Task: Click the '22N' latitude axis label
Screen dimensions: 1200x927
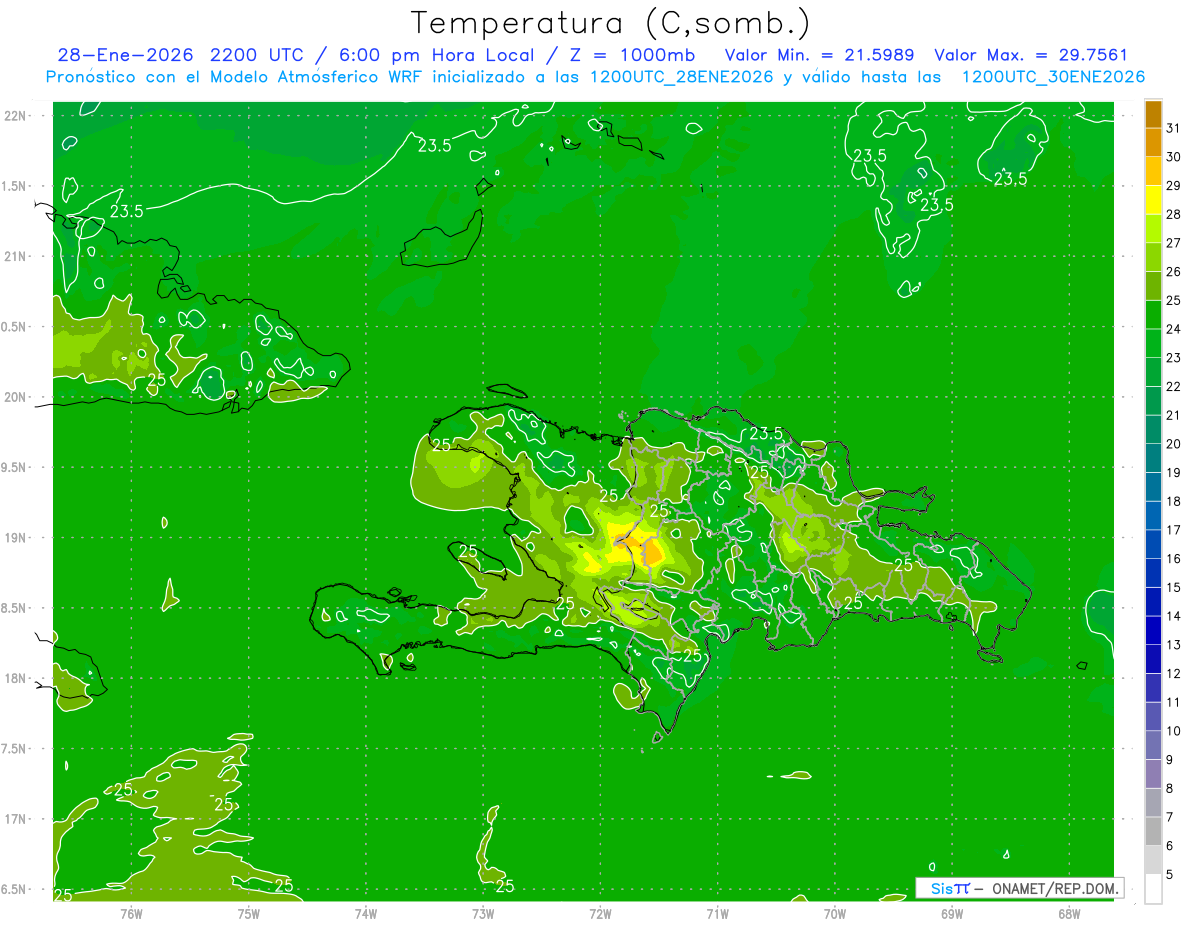Action: 15,115
